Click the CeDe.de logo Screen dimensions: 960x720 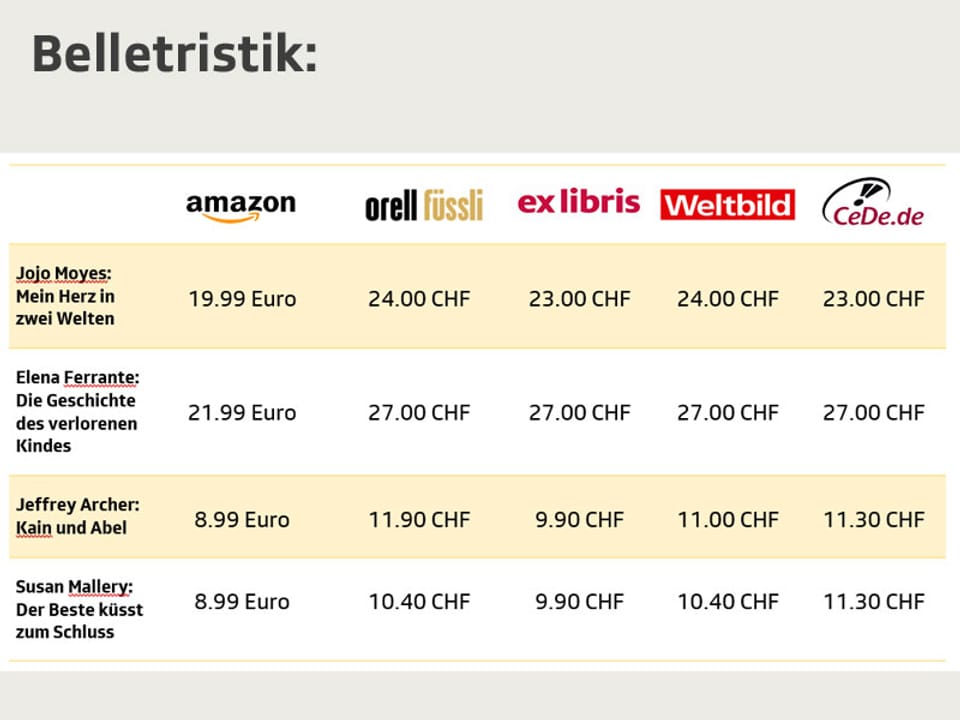[x=873, y=203]
